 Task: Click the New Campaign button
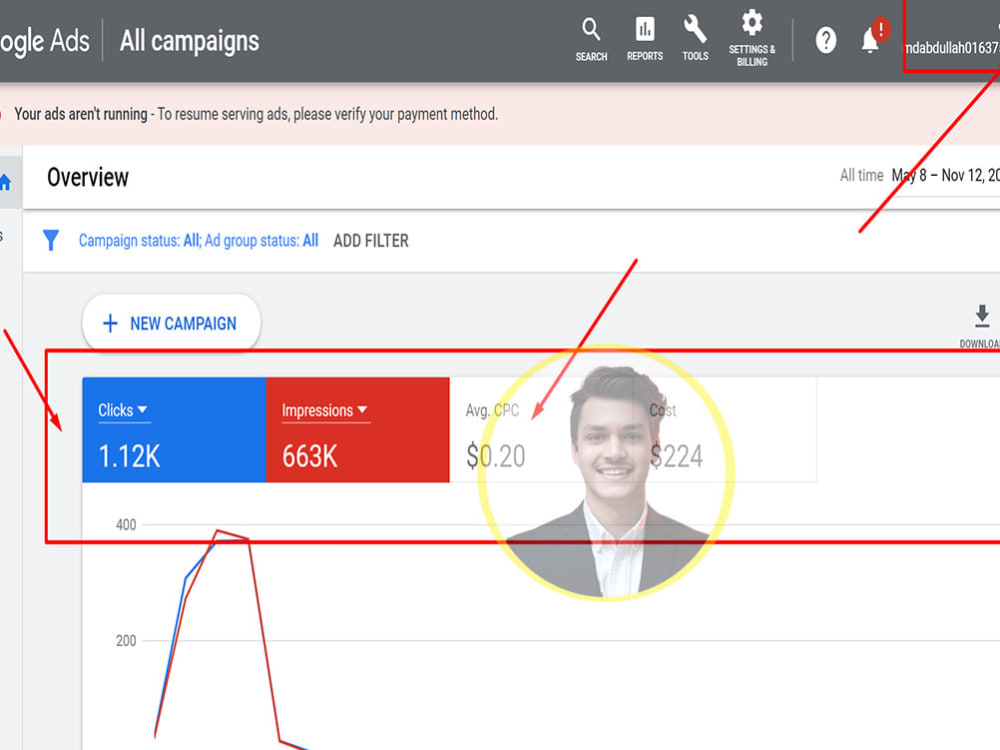pos(172,323)
